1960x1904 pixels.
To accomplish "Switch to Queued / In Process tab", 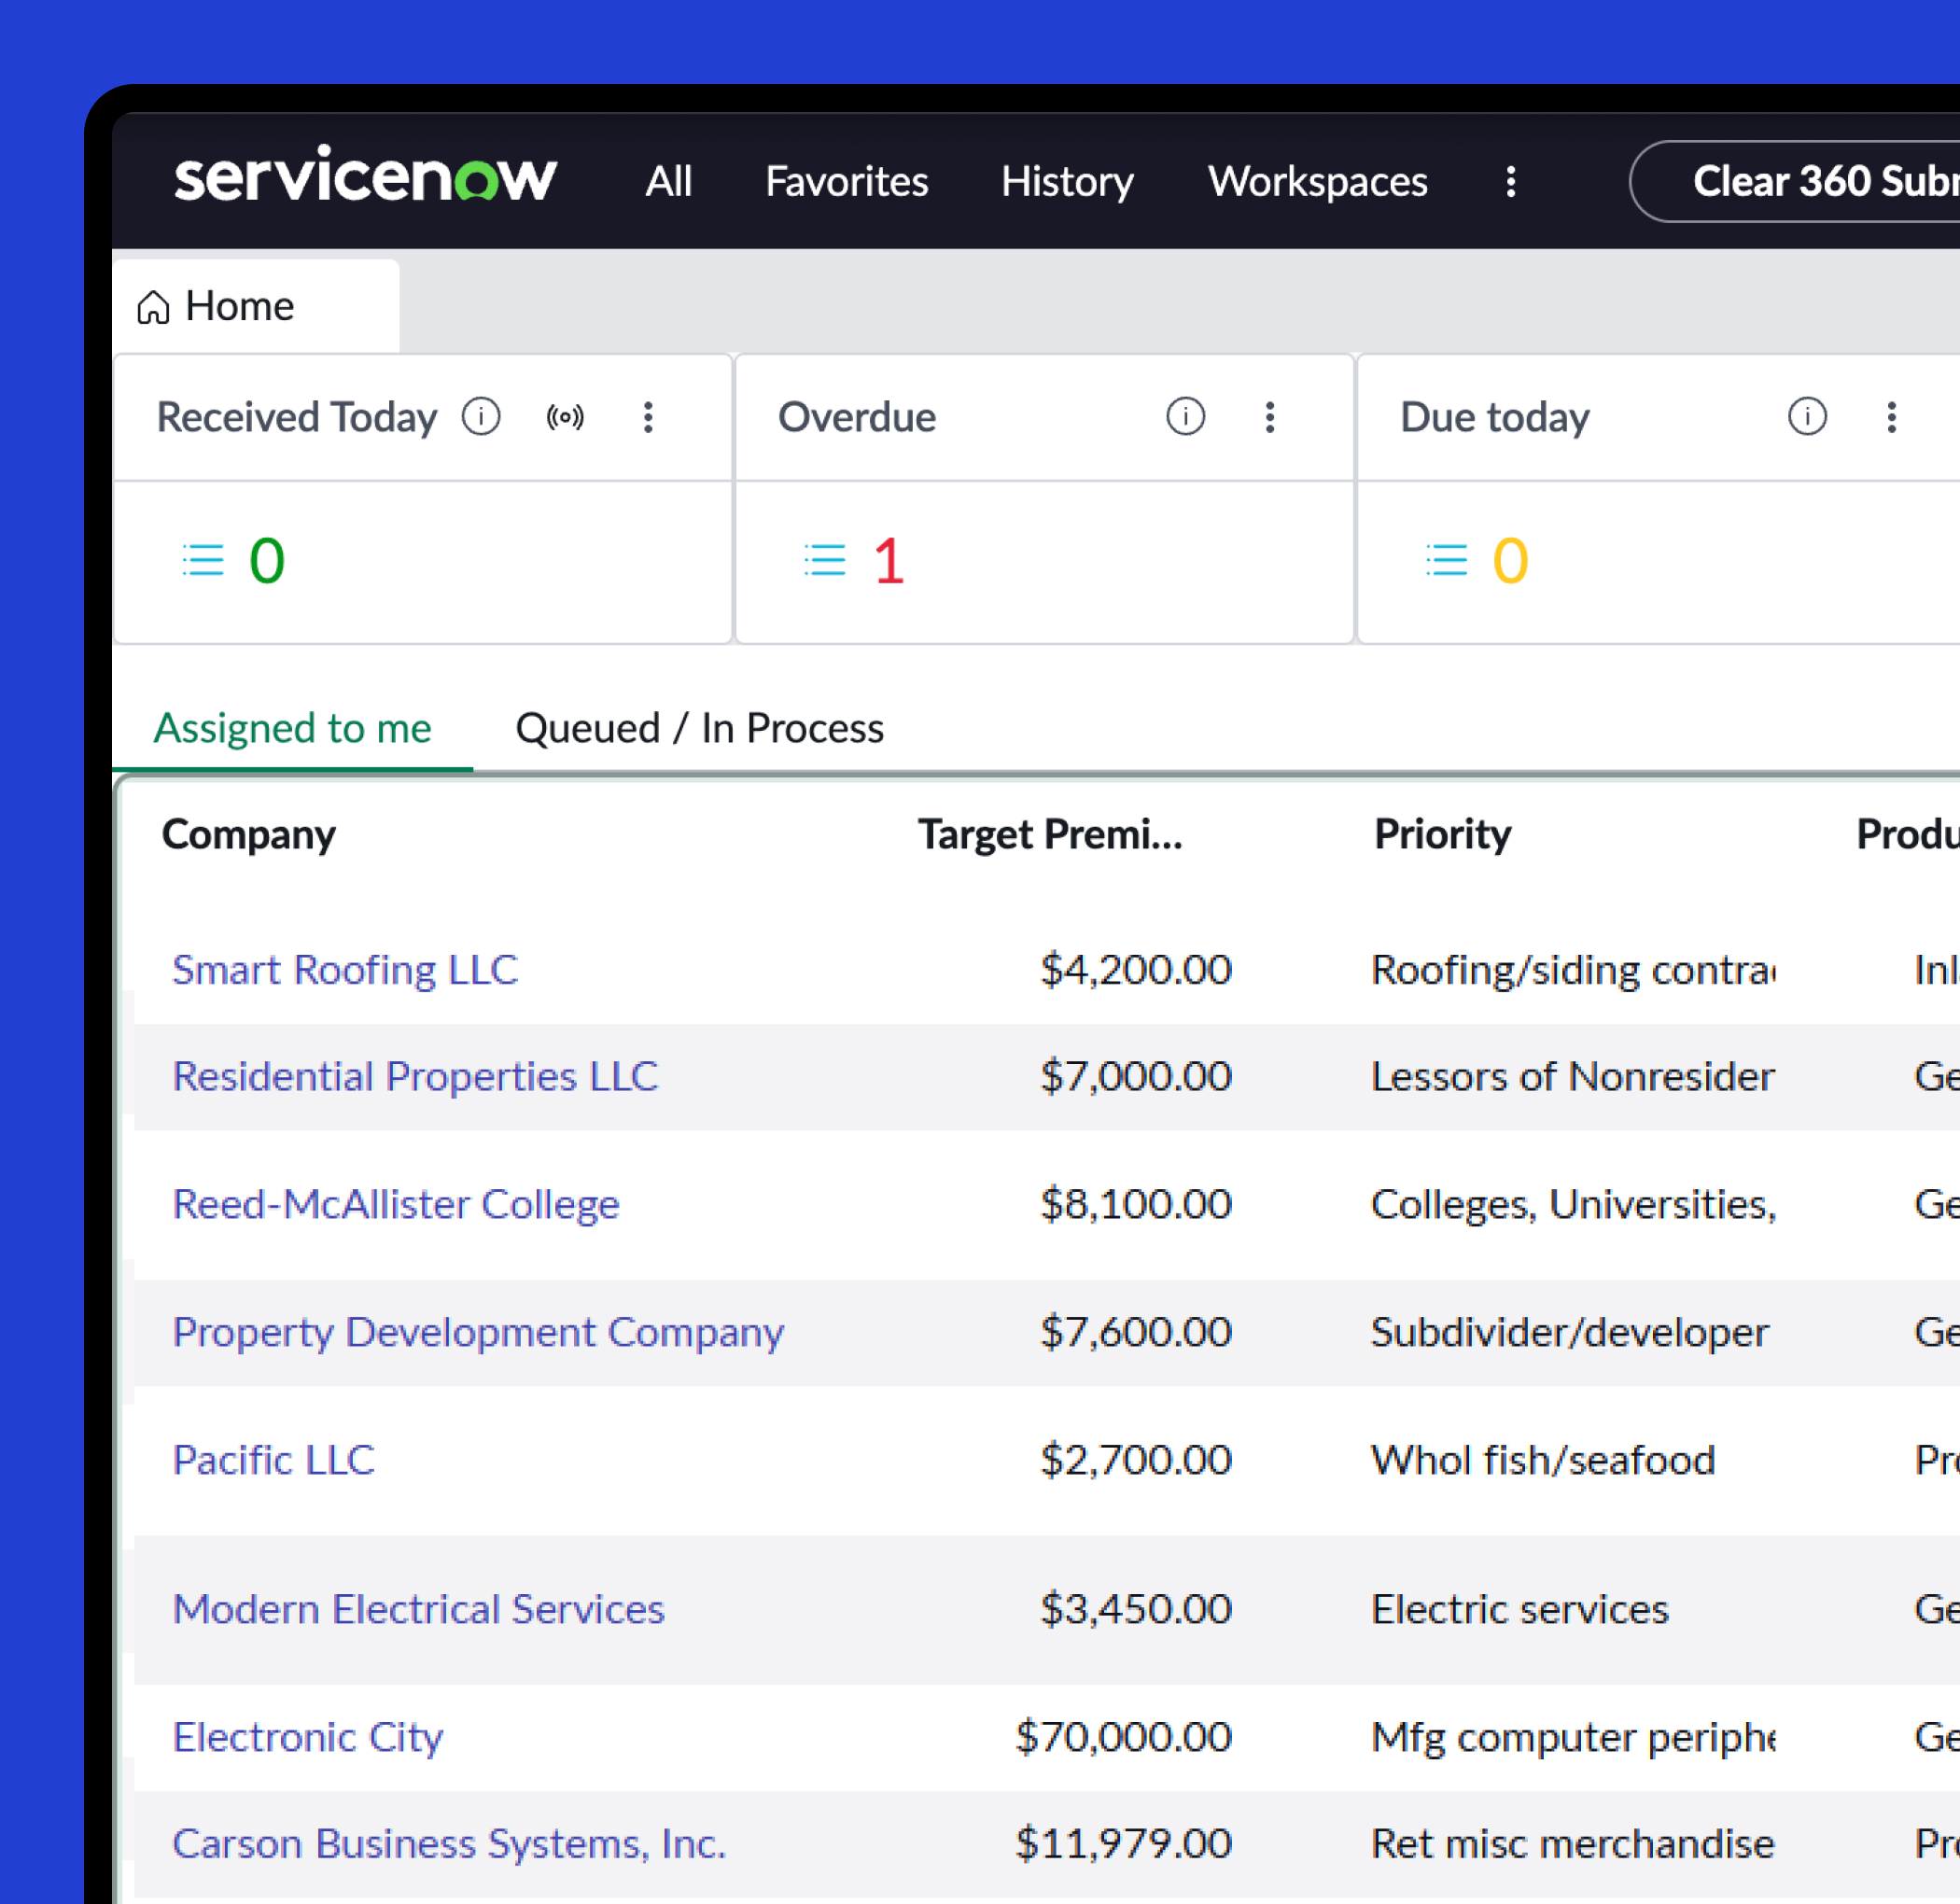I will (699, 728).
